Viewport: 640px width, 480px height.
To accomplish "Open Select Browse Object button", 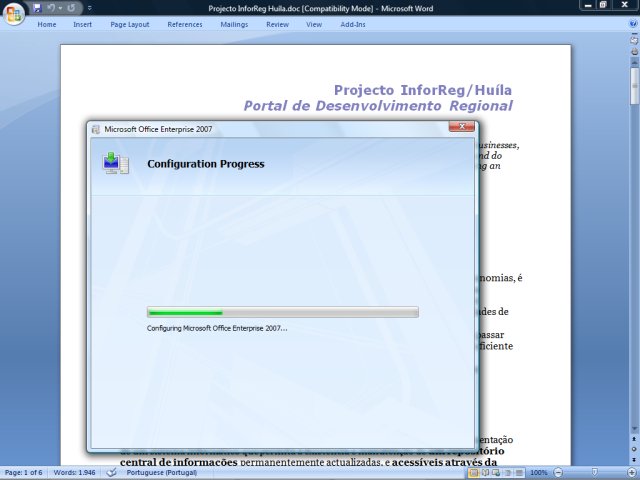I will pos(634,449).
